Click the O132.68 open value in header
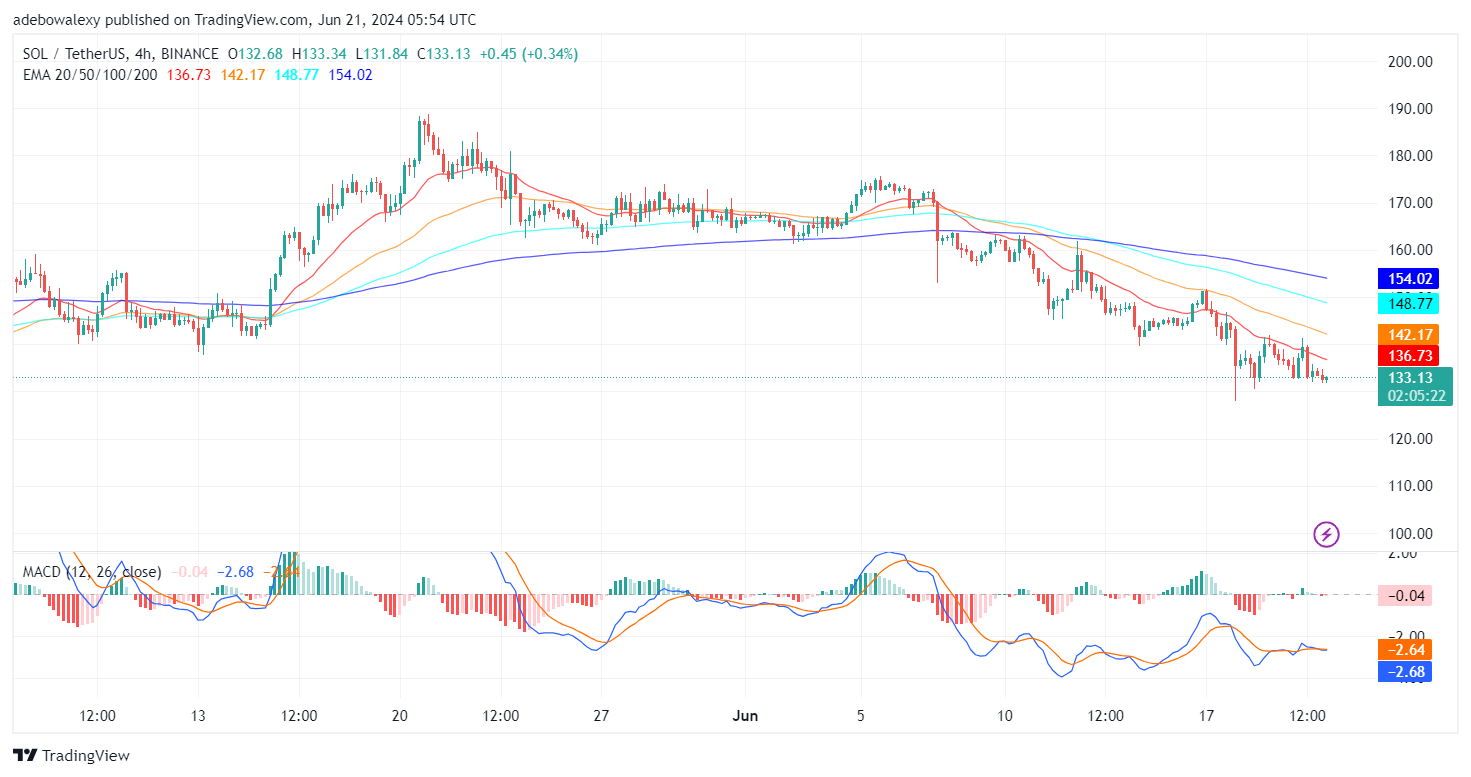This screenshot has width=1471, height=777. (255, 53)
